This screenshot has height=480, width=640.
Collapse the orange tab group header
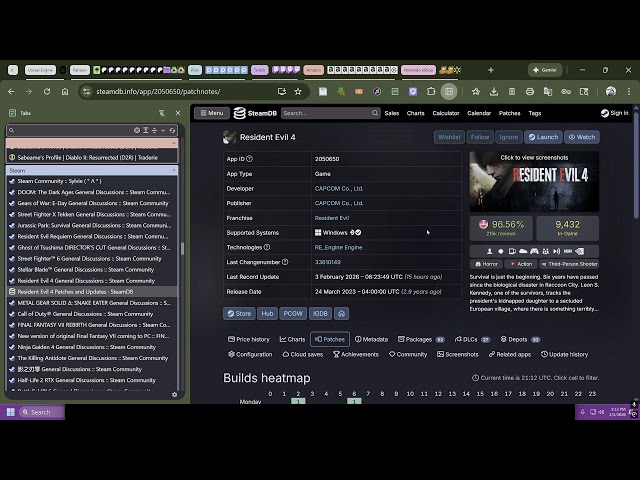coord(174,143)
